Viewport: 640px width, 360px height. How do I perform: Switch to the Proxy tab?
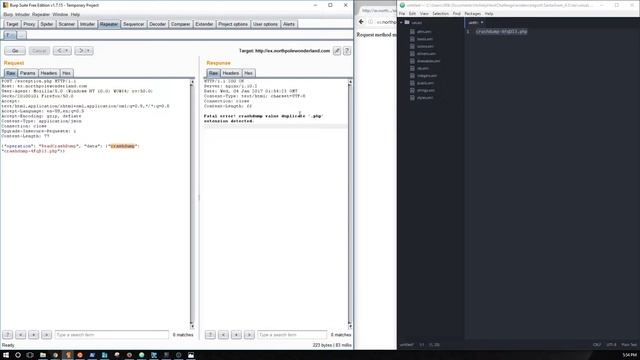[29, 24]
